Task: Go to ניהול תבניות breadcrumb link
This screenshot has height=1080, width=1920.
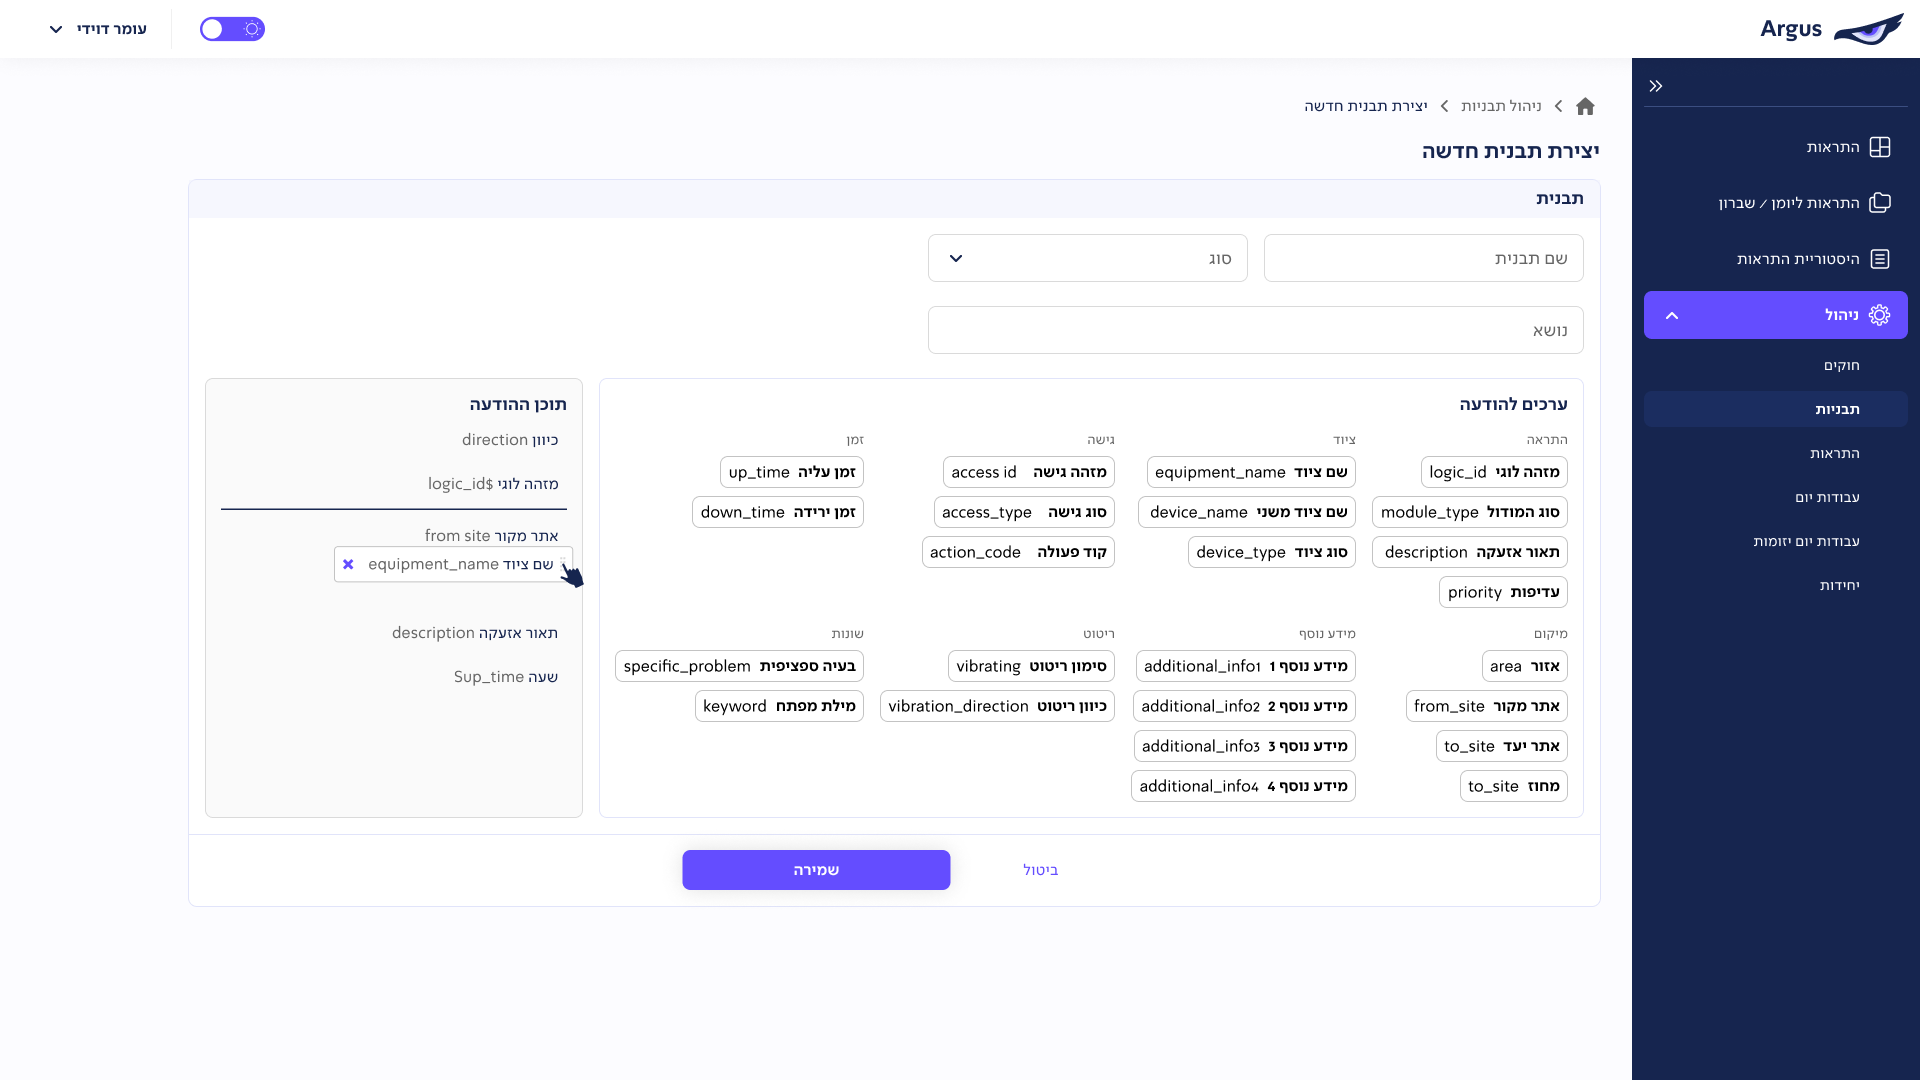Action: click(x=1500, y=106)
